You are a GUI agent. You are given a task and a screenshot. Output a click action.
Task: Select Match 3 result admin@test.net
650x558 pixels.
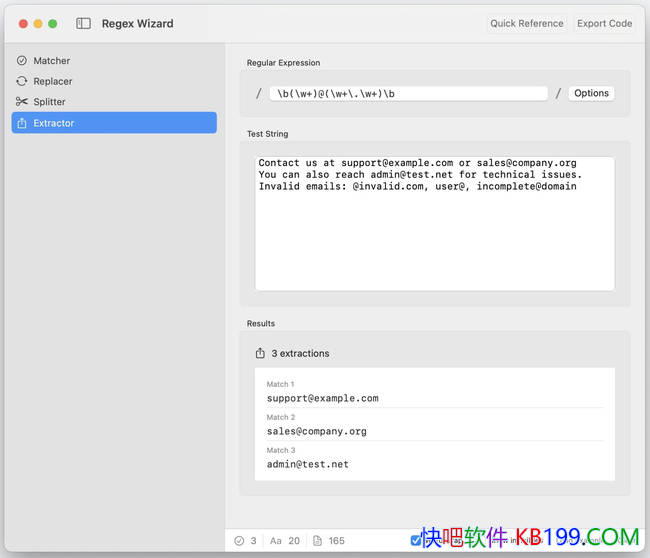308,464
